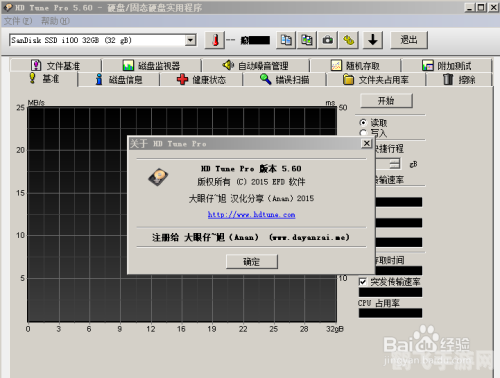Click the copy screenshot to clipboard icon
Image resolution: width=500 pixels, height=378 pixels.
(x=307, y=40)
